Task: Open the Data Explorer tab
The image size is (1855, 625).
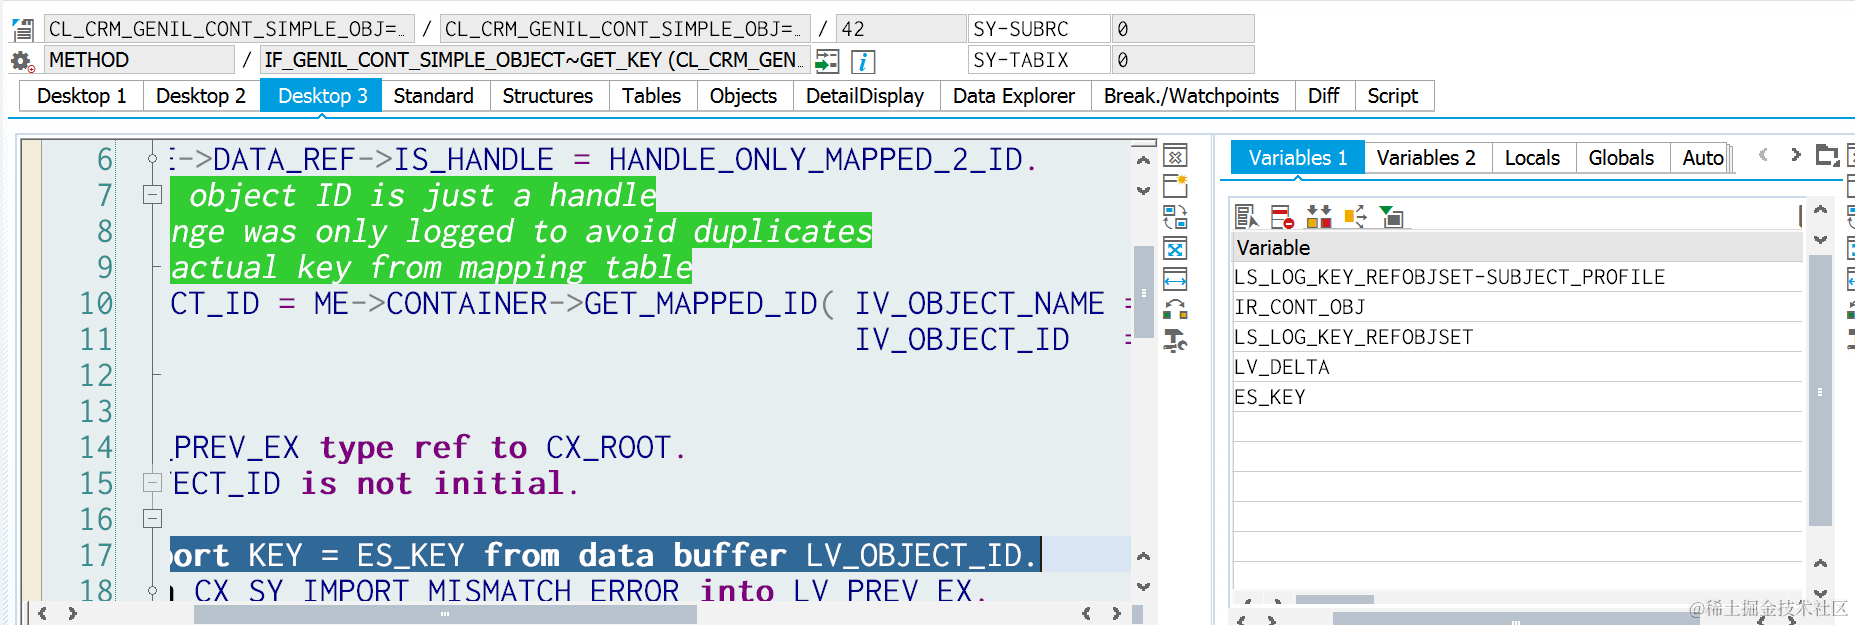Action: click(1014, 96)
